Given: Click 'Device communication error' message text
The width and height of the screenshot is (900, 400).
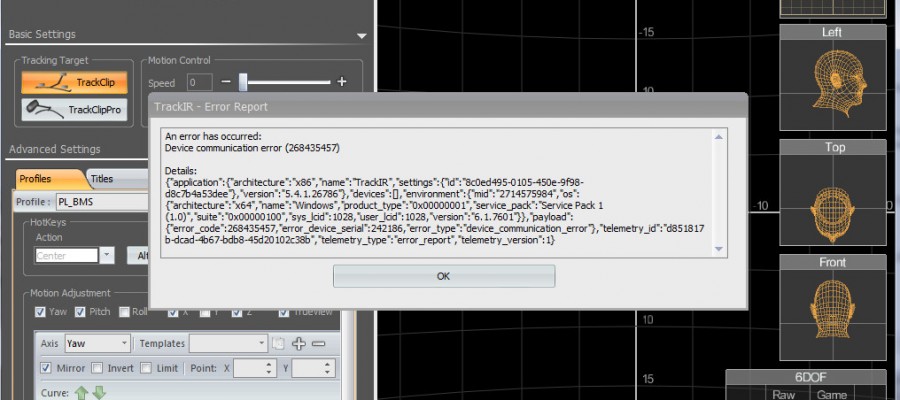Looking at the screenshot, I should pyautogui.click(x=252, y=148).
